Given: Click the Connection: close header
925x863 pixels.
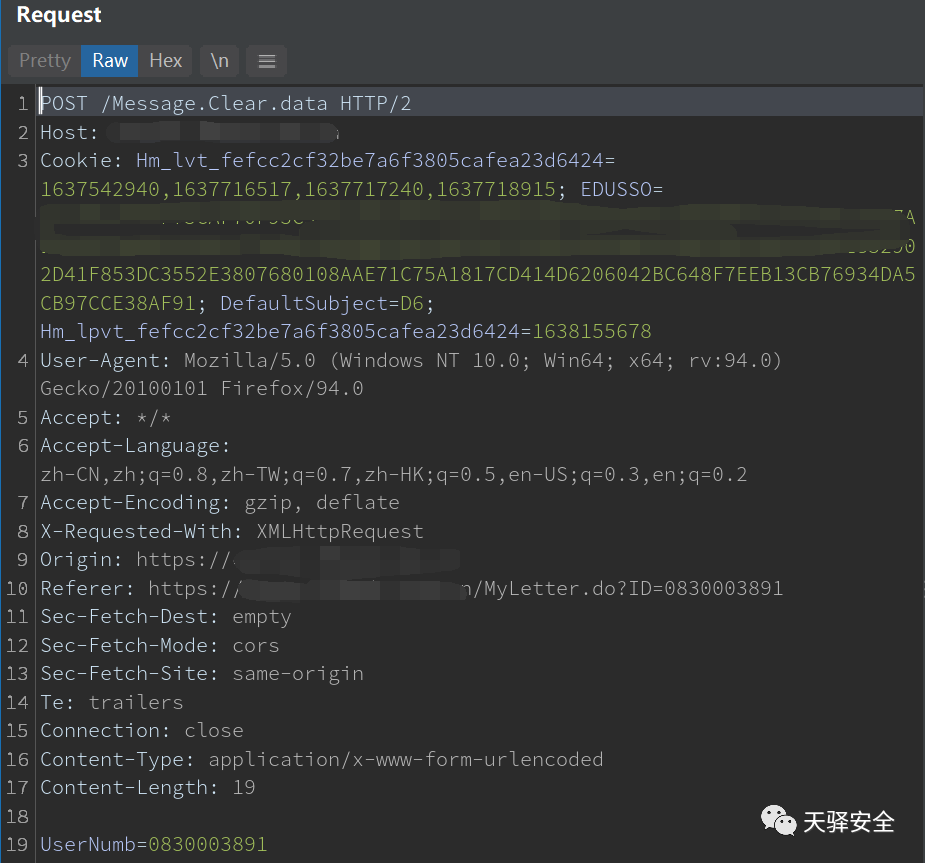Looking at the screenshot, I should click(141, 731).
